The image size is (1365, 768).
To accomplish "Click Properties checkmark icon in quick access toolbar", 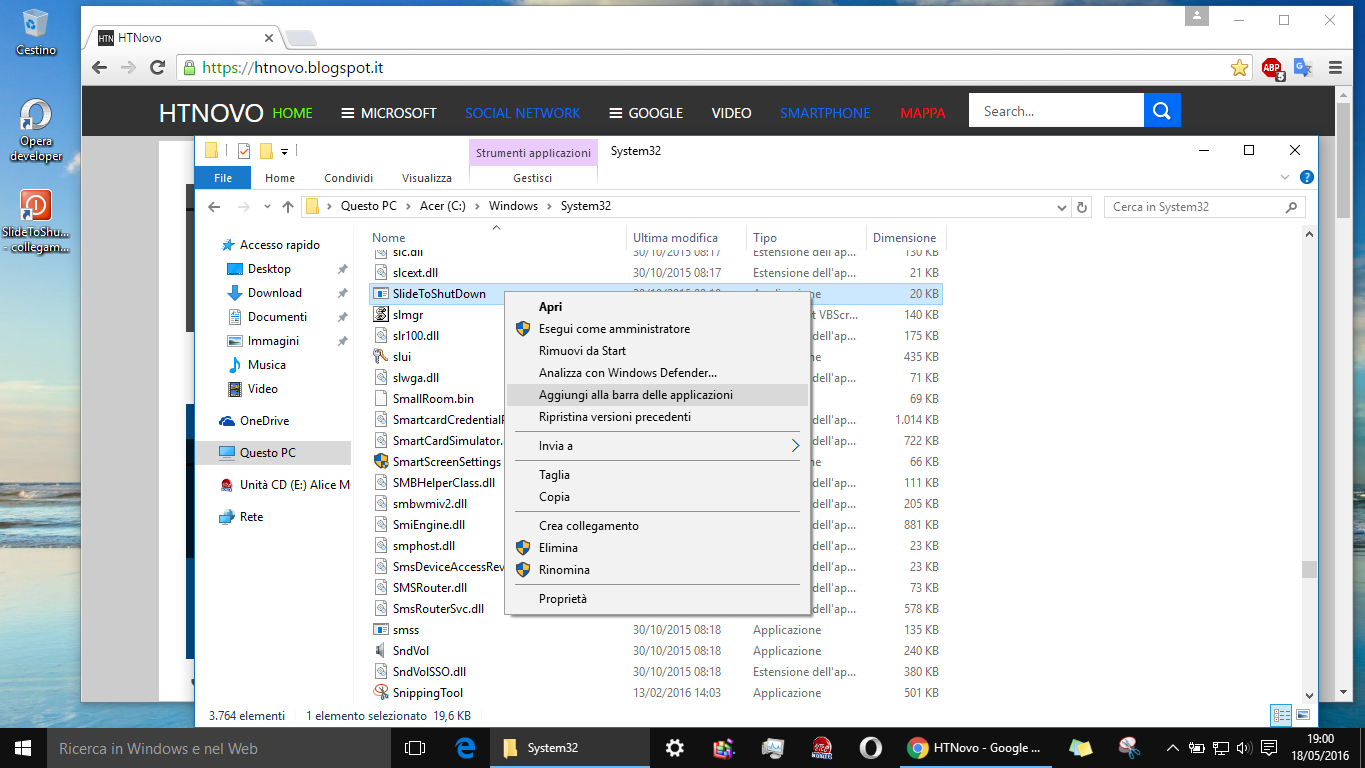I will pos(244,151).
